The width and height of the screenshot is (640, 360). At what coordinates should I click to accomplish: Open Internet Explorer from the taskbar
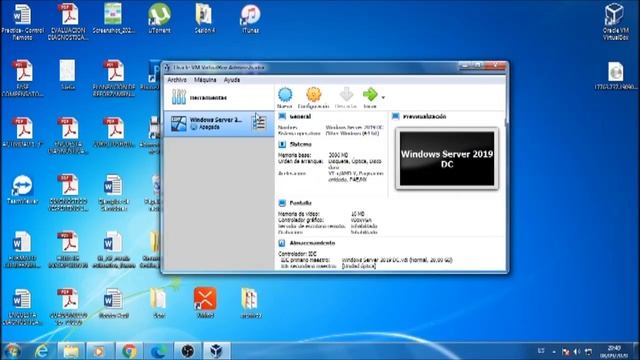pos(42,351)
